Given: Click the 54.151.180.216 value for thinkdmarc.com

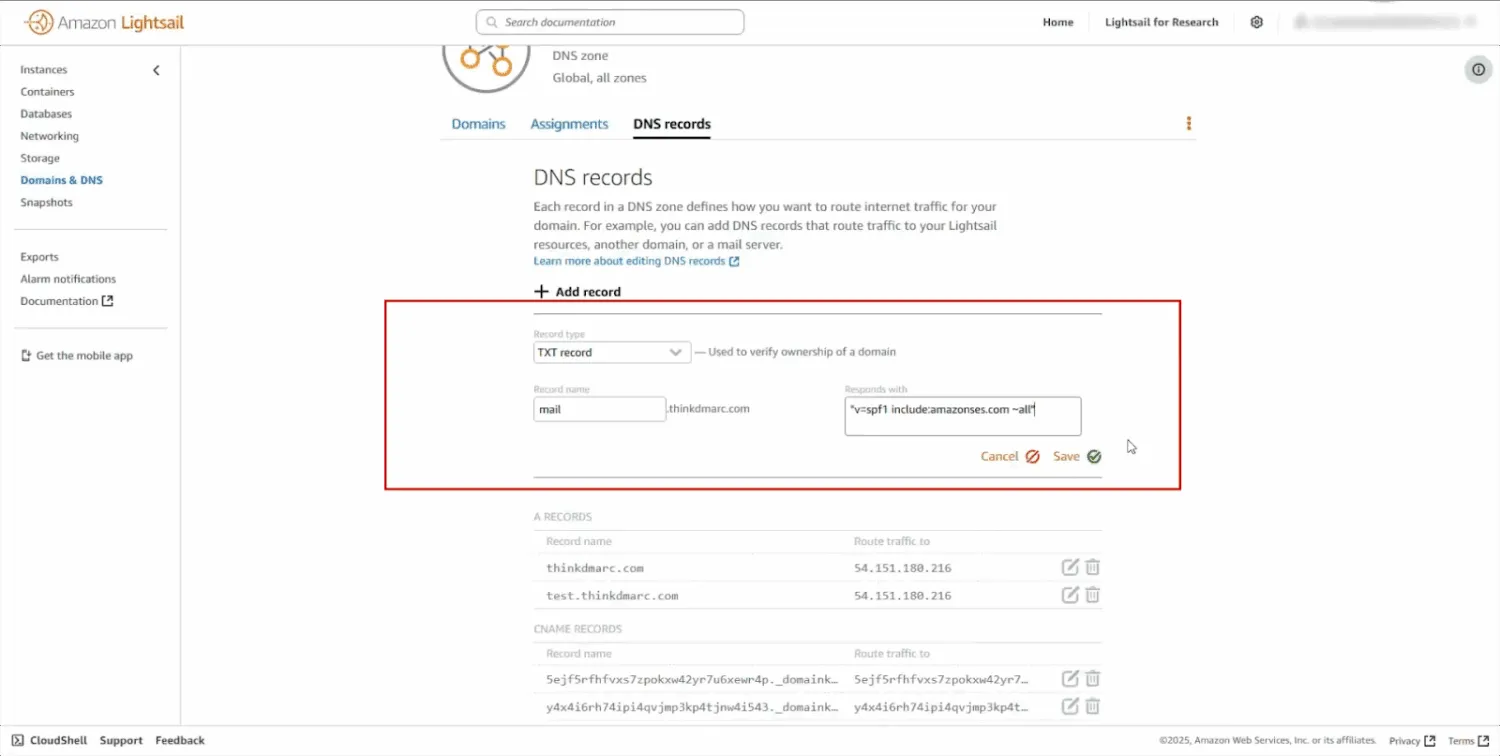Looking at the screenshot, I should [x=902, y=568].
